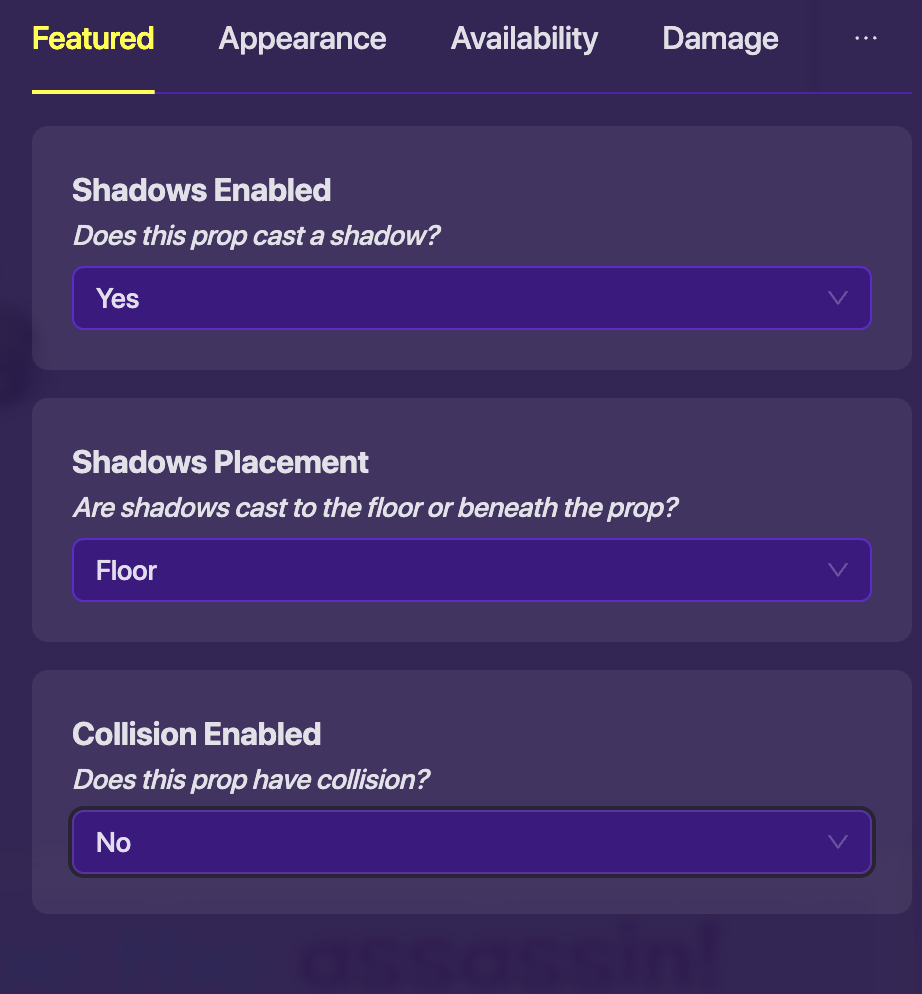Open the Shadows Placement dropdown showing Floor
Image resolution: width=922 pixels, height=994 pixels.
point(471,570)
